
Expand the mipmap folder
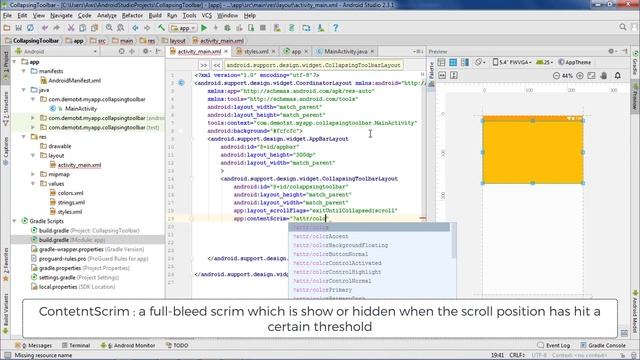pyautogui.click(x=33, y=174)
